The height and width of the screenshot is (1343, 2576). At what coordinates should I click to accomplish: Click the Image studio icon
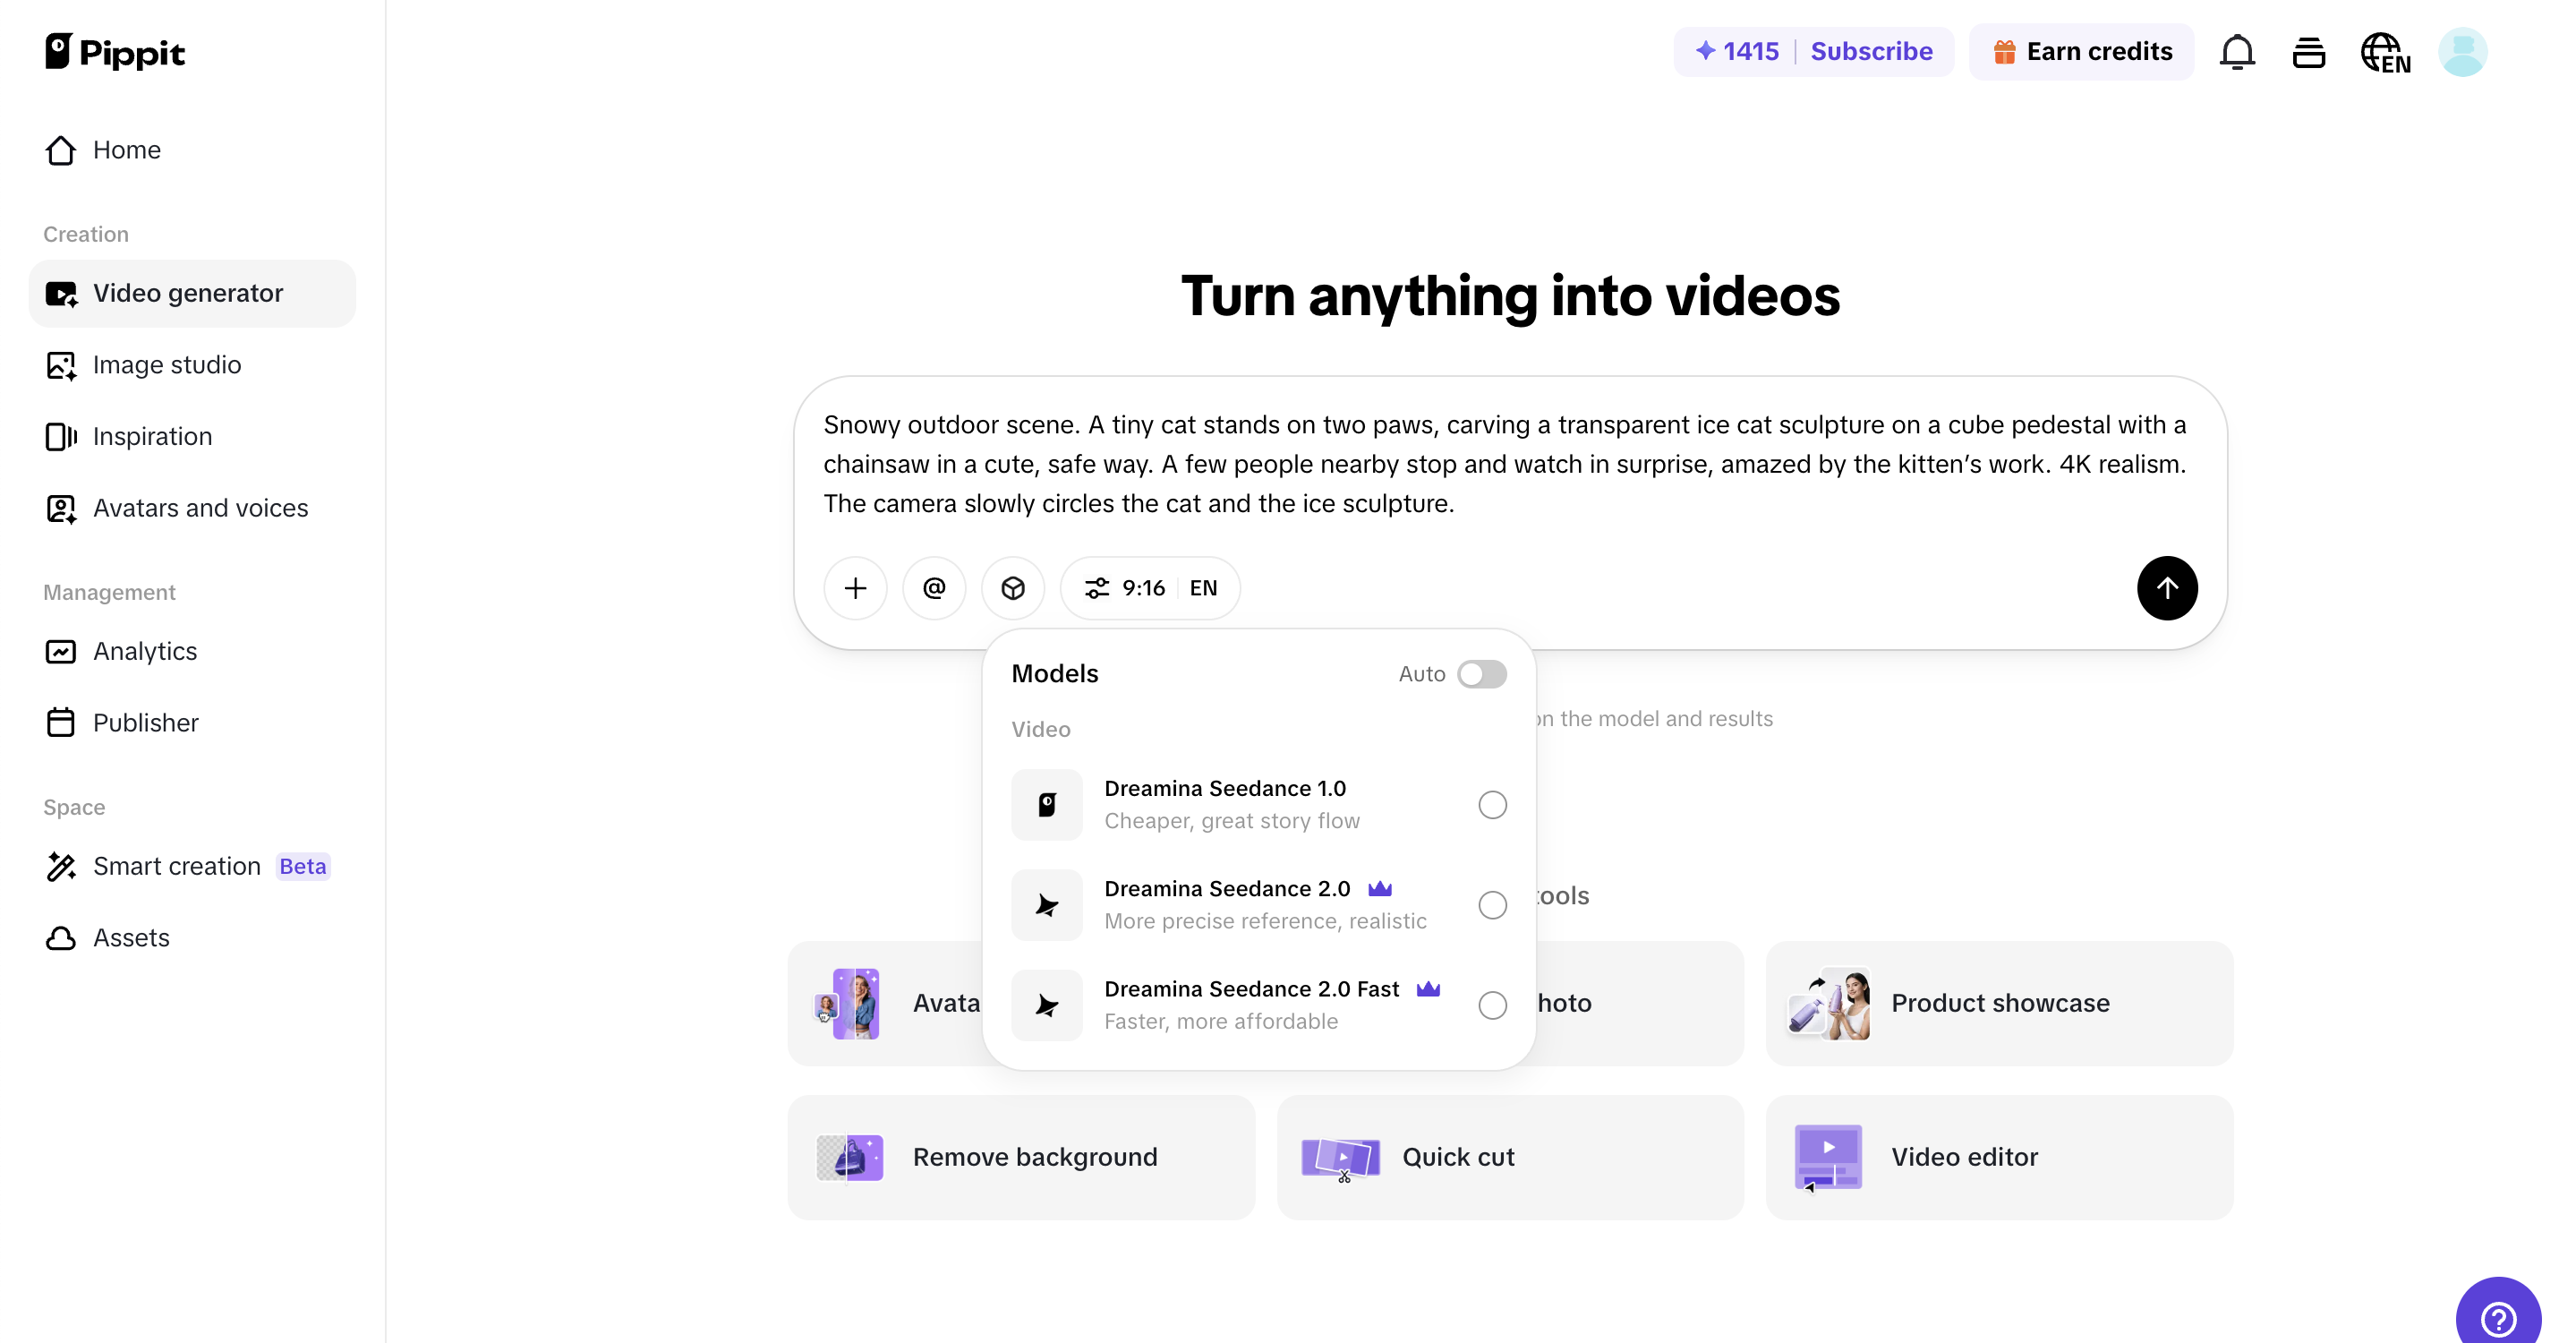pyautogui.click(x=61, y=365)
